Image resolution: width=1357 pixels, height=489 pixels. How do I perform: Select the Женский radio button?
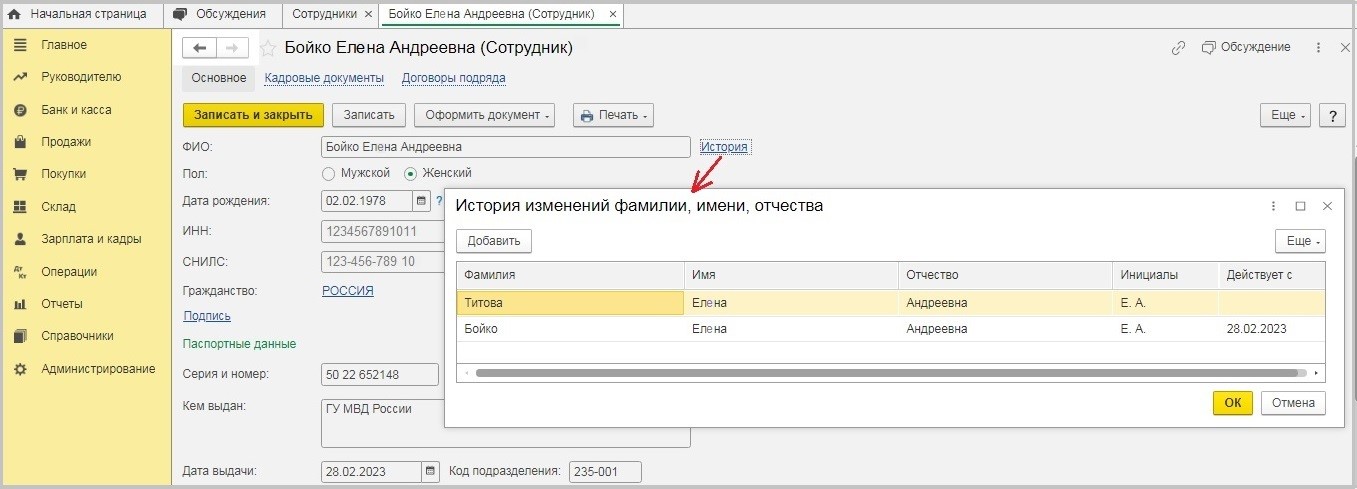(x=411, y=173)
